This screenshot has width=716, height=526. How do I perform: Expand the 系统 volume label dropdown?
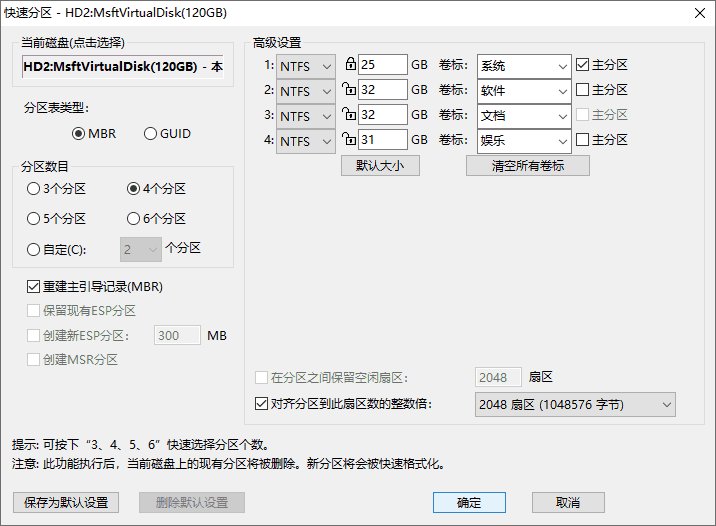click(563, 67)
